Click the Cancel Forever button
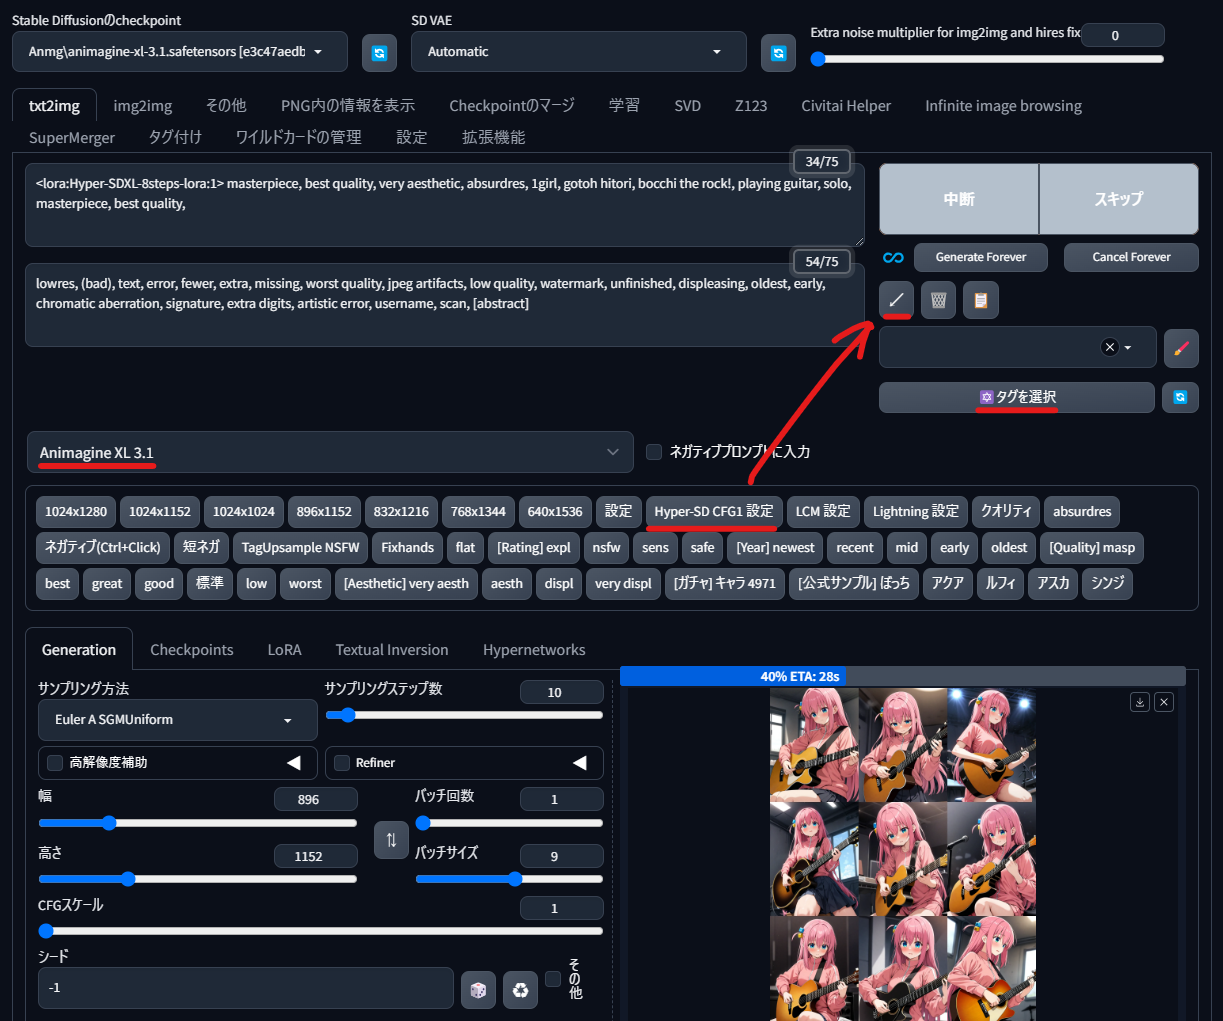 point(1131,257)
